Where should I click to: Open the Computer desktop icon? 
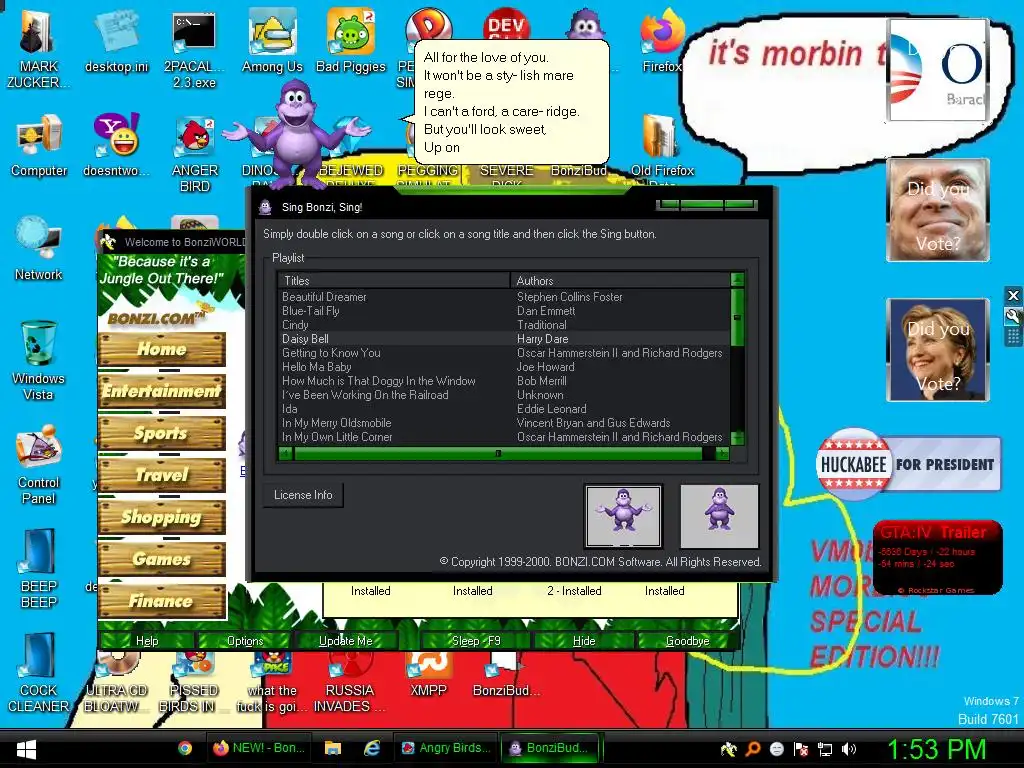[39, 146]
